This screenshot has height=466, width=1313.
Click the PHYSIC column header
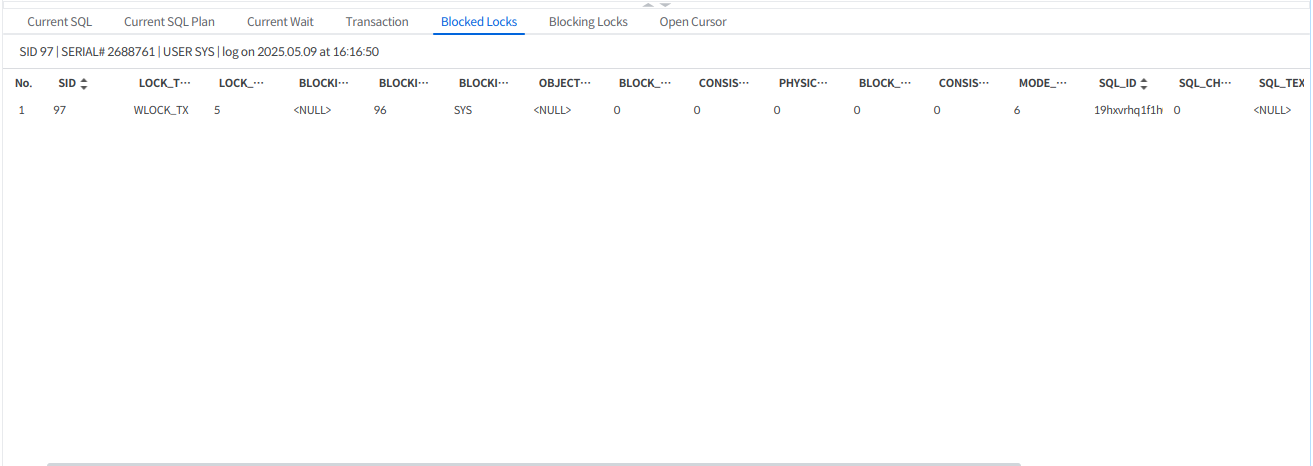click(x=805, y=84)
